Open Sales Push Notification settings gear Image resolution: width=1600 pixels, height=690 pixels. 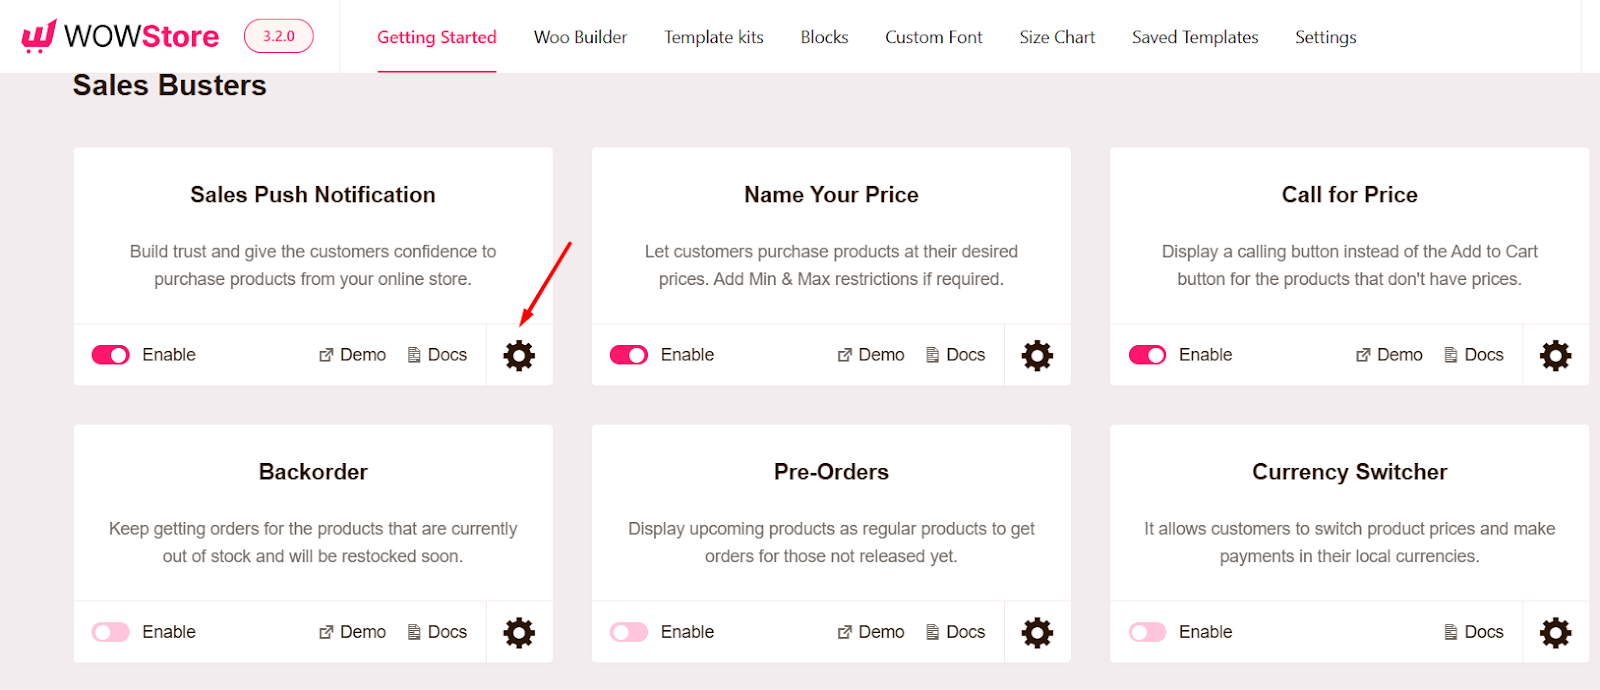(518, 355)
